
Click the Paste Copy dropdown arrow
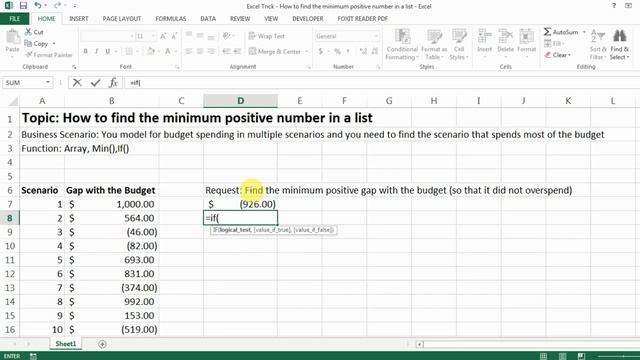click(54, 44)
